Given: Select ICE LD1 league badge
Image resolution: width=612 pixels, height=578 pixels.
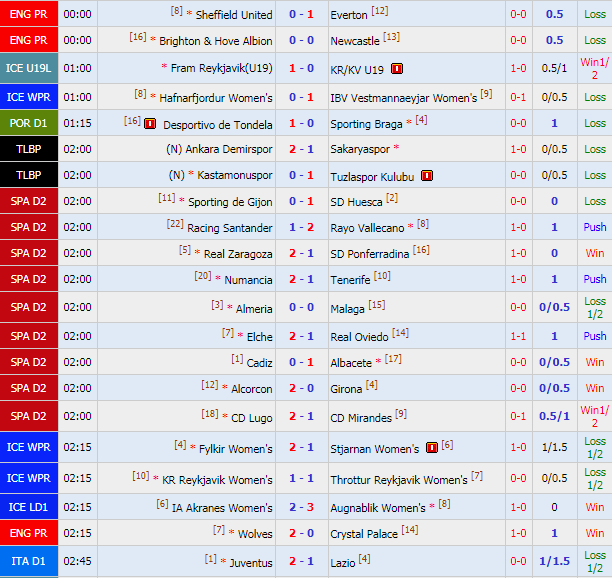Looking at the screenshot, I should coord(29,507).
